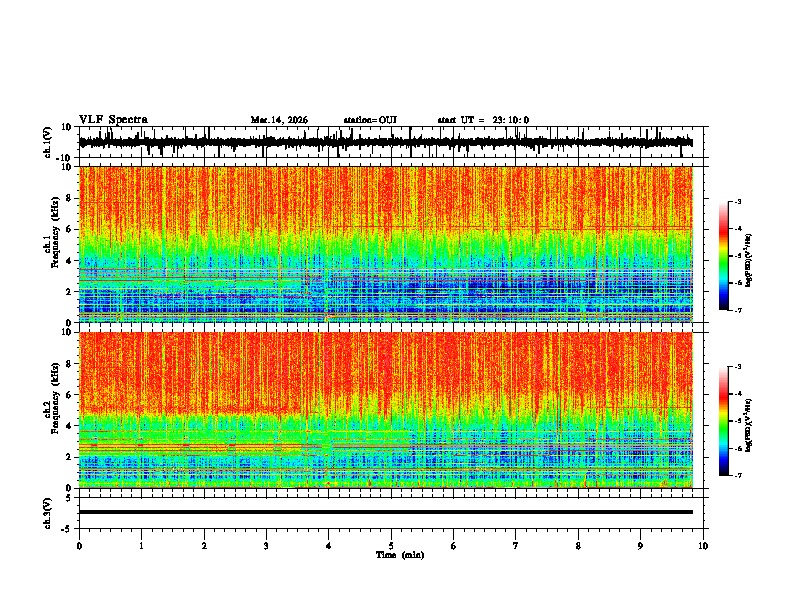Click inside the ch.2 spectrogram panel

(x=386, y=410)
